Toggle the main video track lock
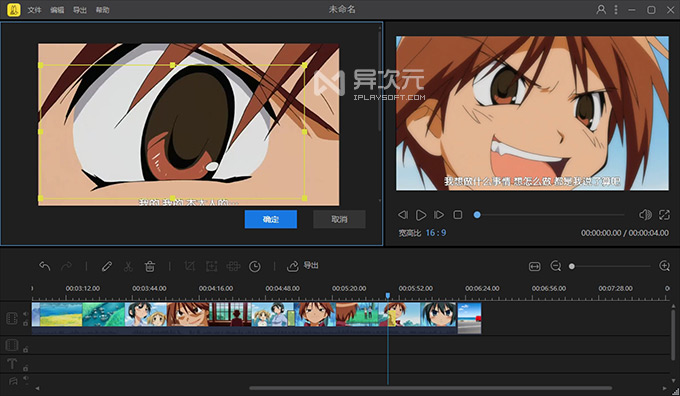The height and width of the screenshot is (396, 680). tap(26, 324)
